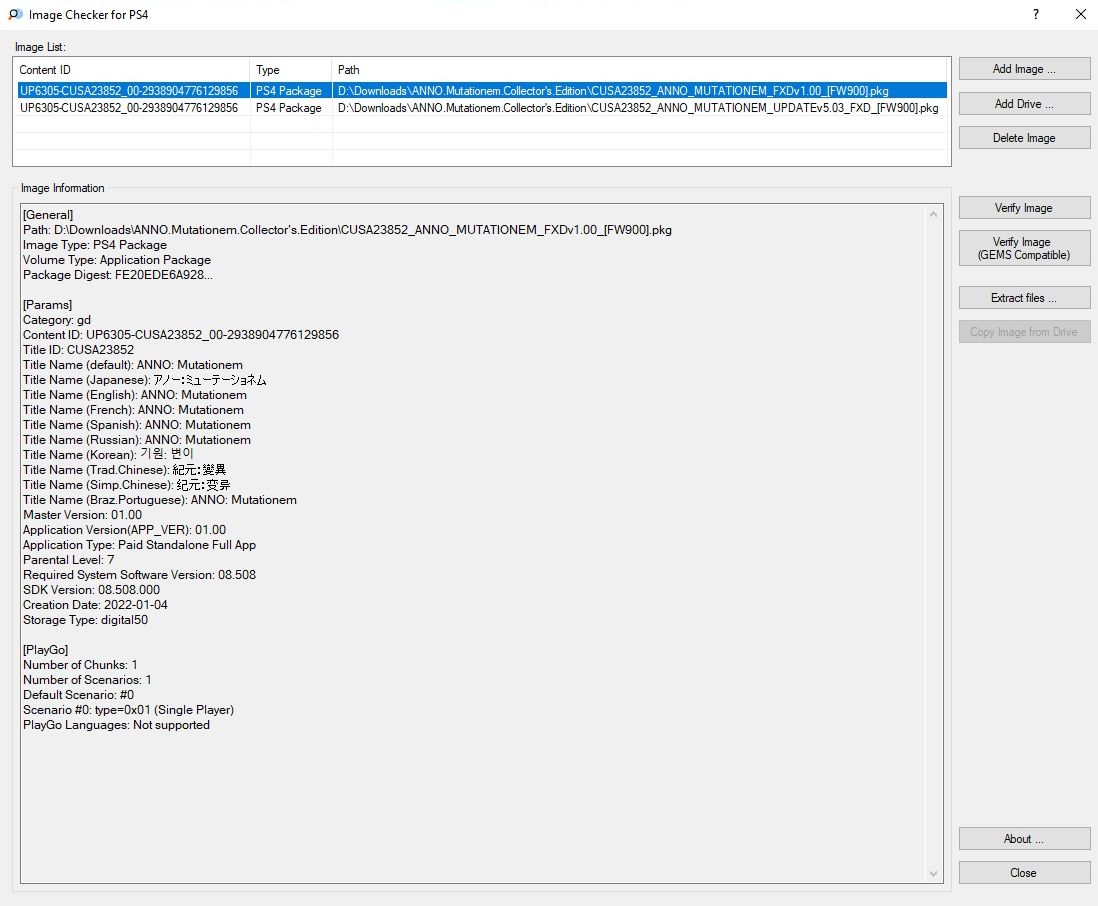The width and height of the screenshot is (1098, 906).
Task: Sort by the Path column header
Action: 639,70
